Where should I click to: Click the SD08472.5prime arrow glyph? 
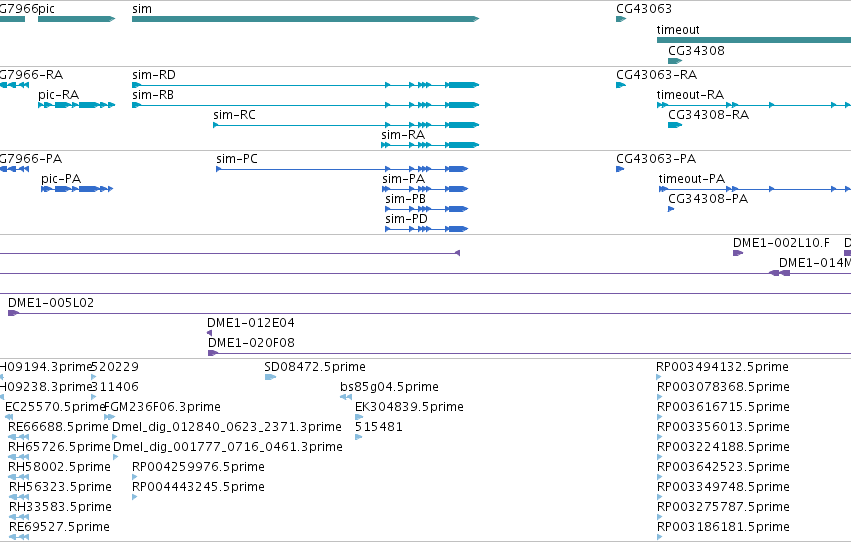click(x=270, y=377)
